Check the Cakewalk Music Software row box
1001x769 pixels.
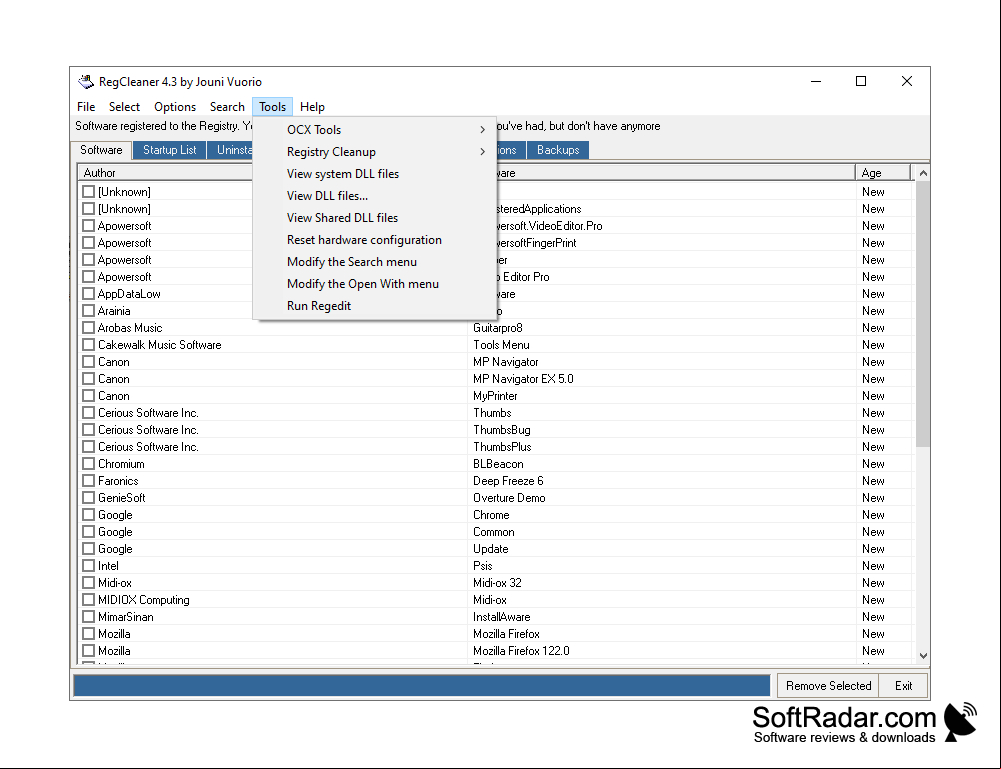89,345
